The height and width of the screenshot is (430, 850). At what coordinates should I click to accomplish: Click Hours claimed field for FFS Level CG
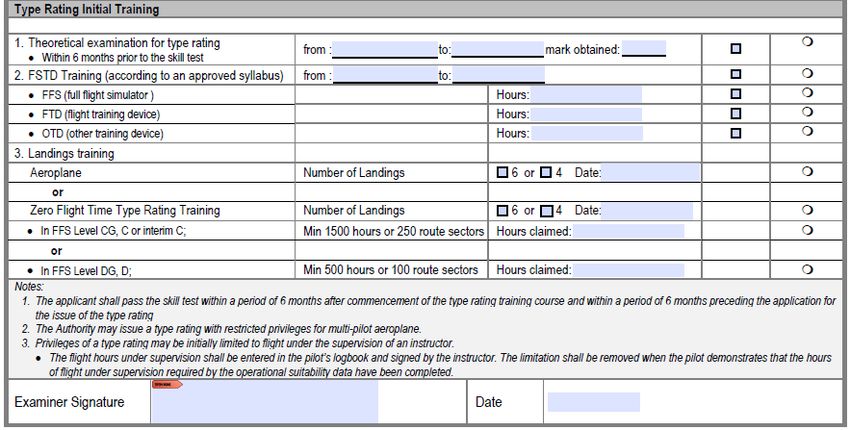[628, 231]
